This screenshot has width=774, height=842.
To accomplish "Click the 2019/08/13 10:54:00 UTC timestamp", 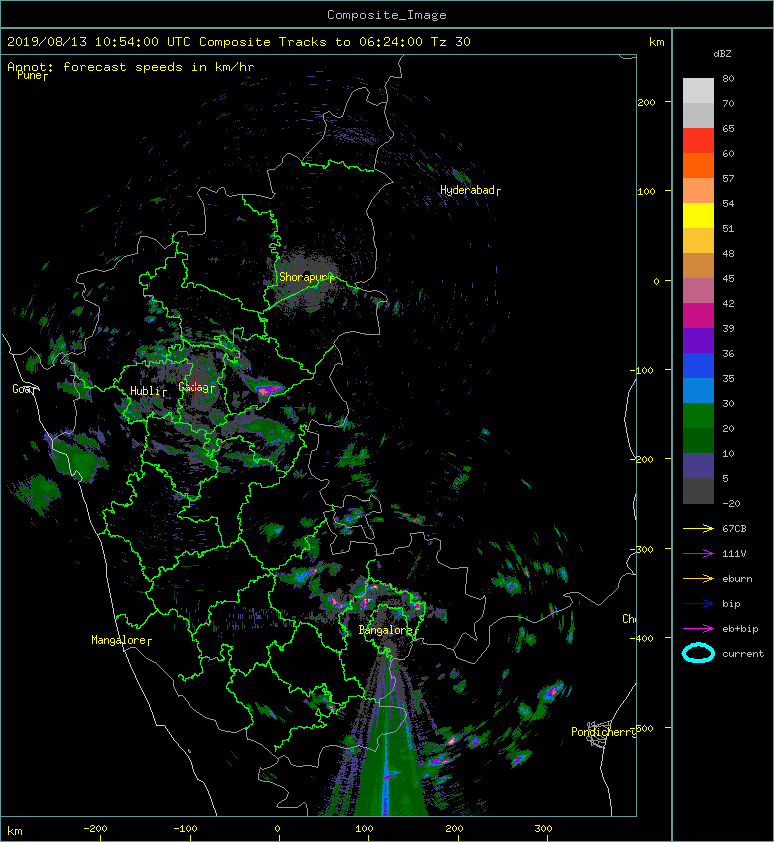I will tap(98, 42).
